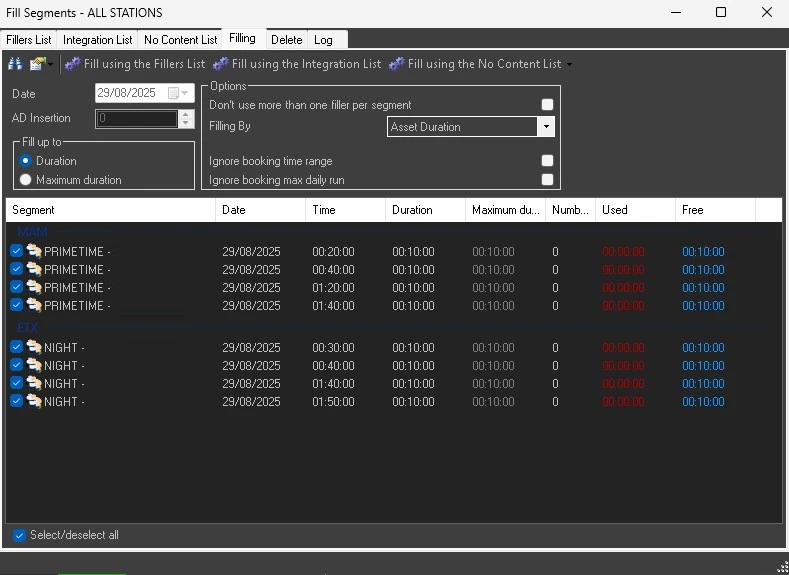This screenshot has width=789, height=575.
Task: Click inside the AD Insertion number field
Action: click(x=136, y=118)
